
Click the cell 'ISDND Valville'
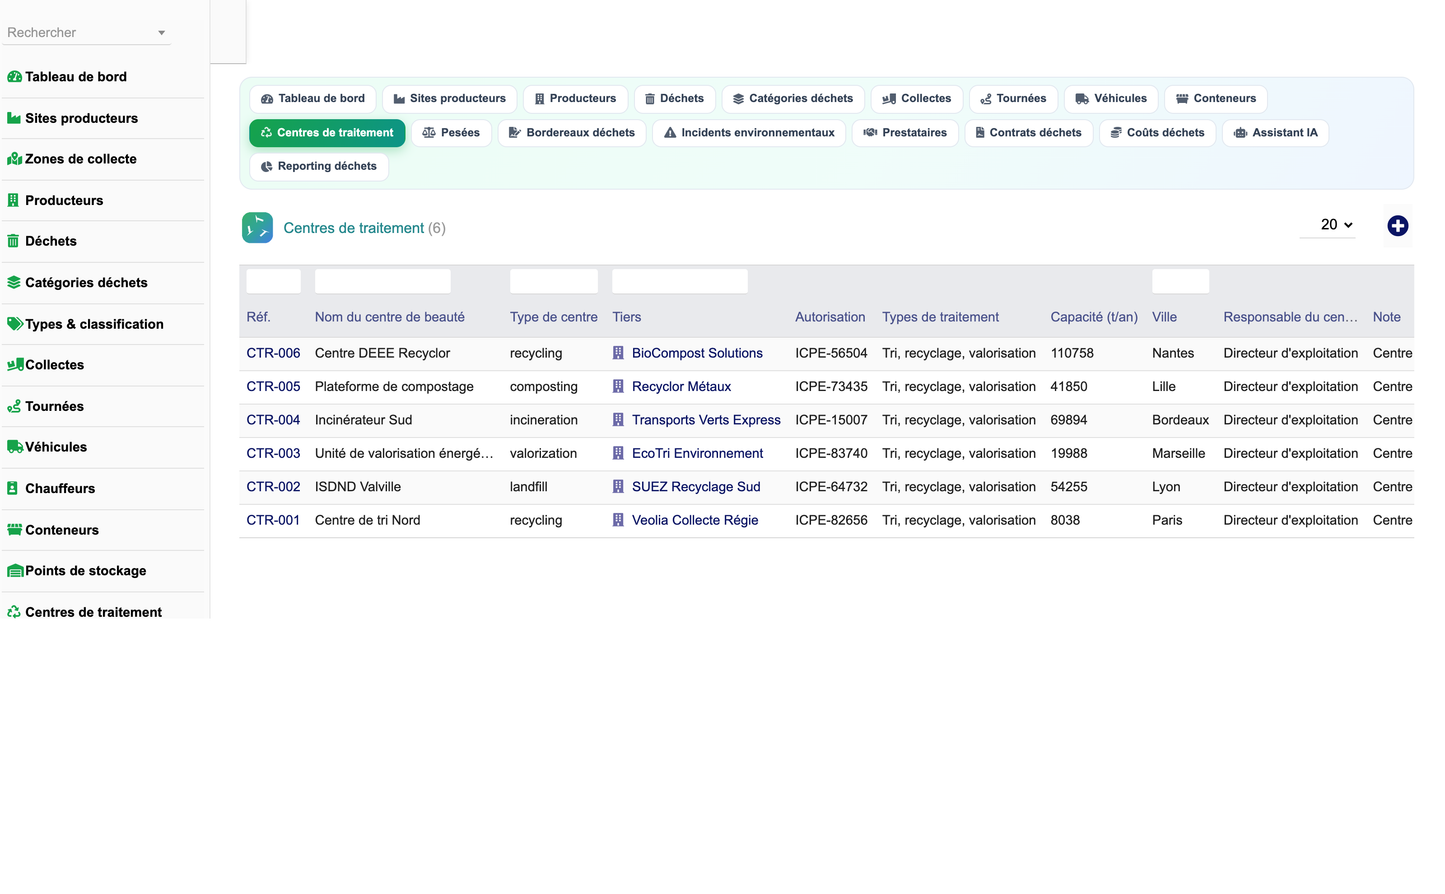point(358,487)
